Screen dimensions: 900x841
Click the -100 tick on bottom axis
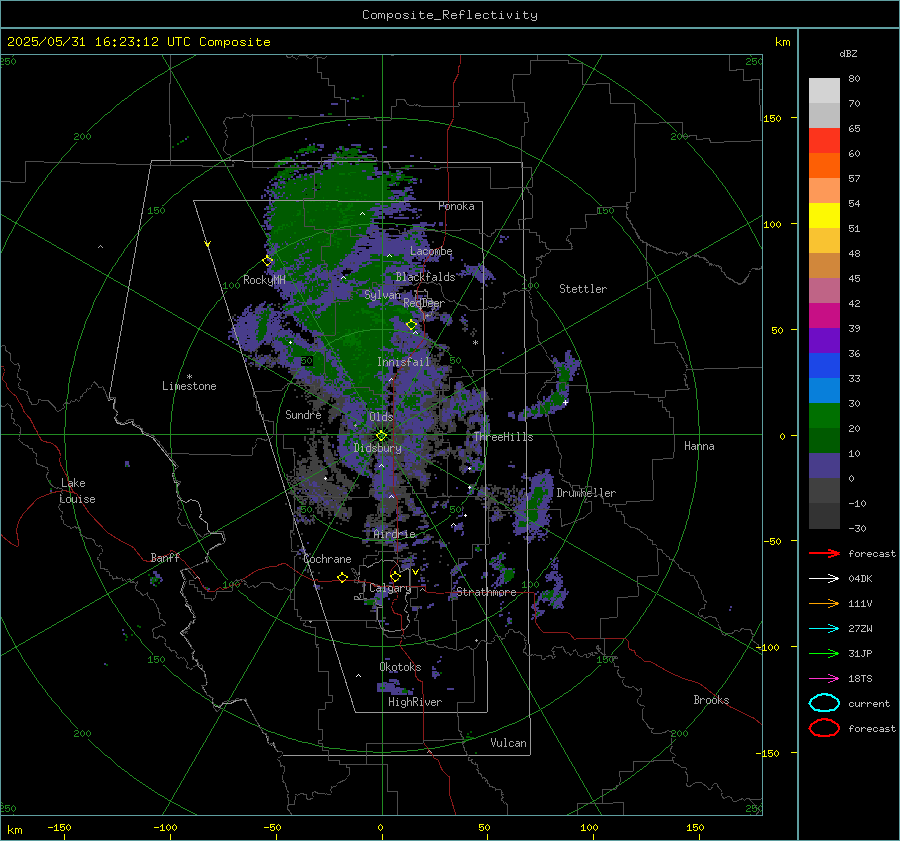(x=165, y=827)
